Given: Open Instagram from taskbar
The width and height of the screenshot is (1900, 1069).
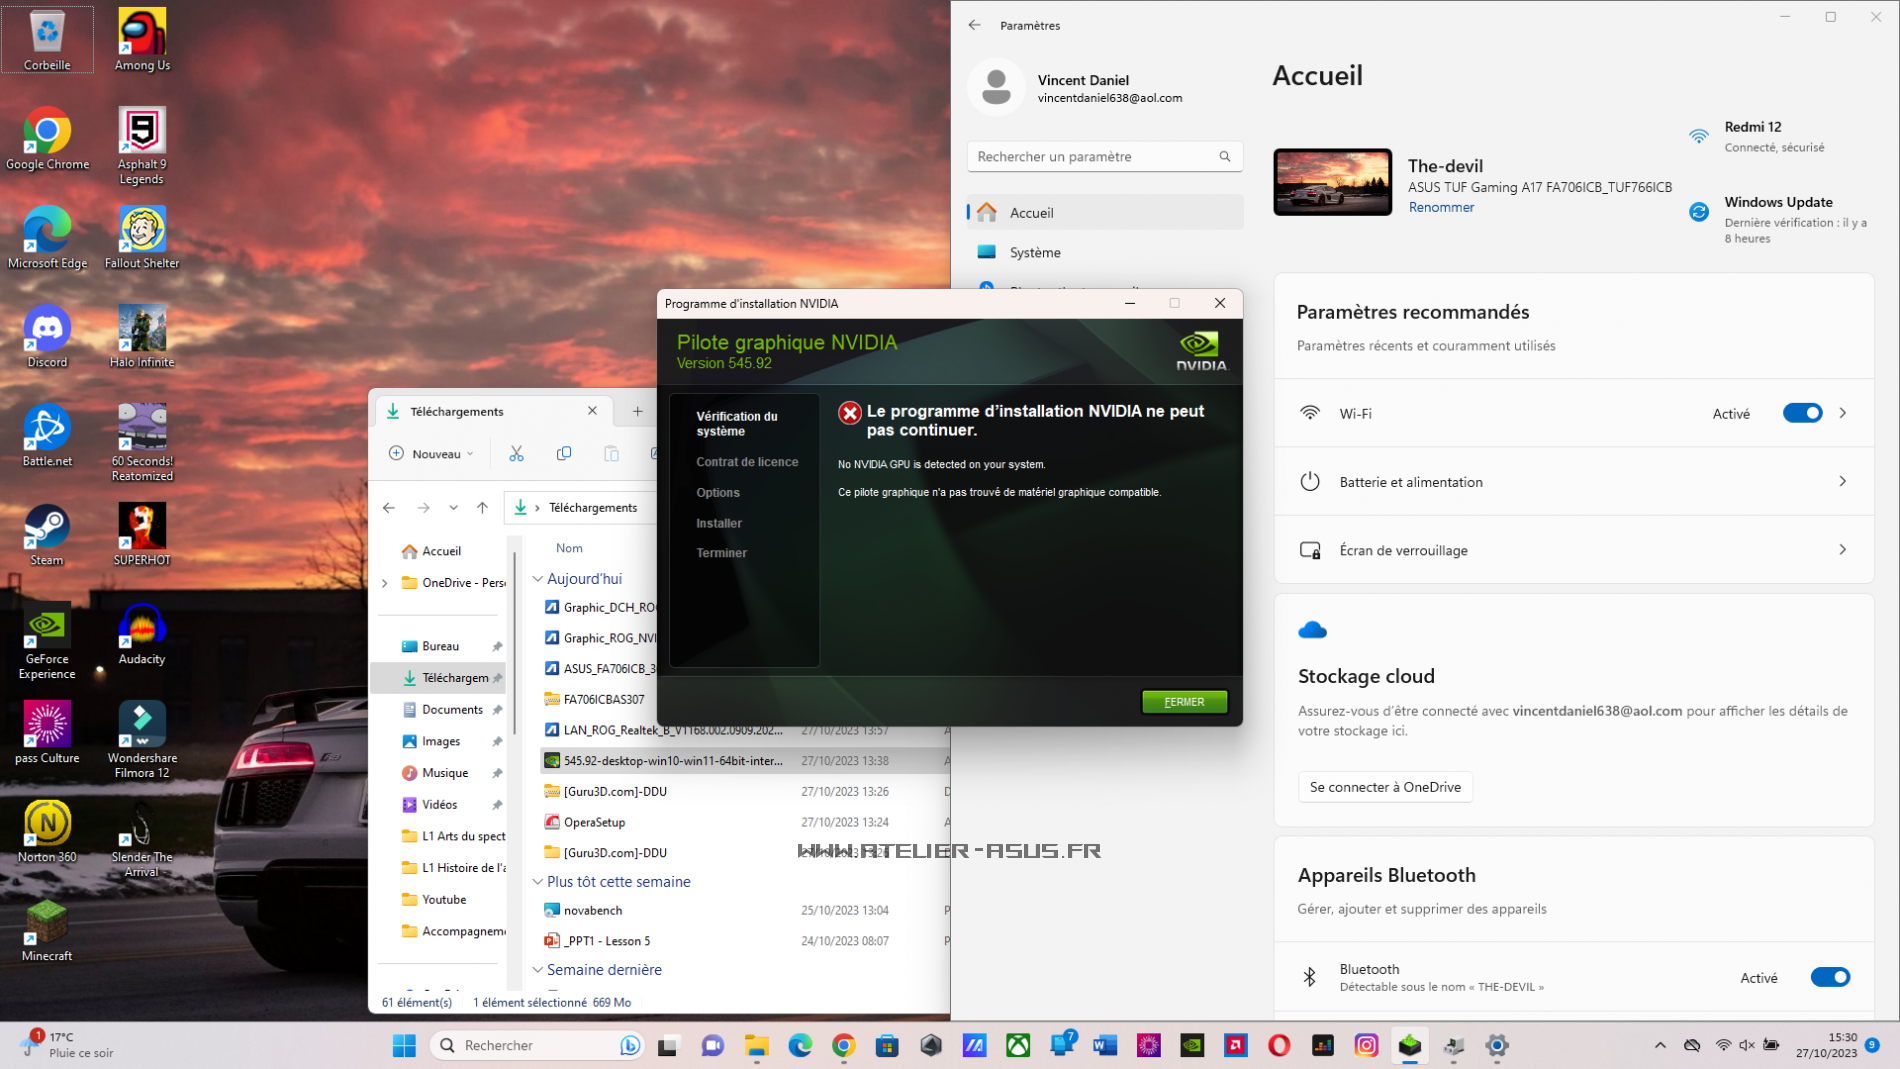Looking at the screenshot, I should tap(1366, 1046).
